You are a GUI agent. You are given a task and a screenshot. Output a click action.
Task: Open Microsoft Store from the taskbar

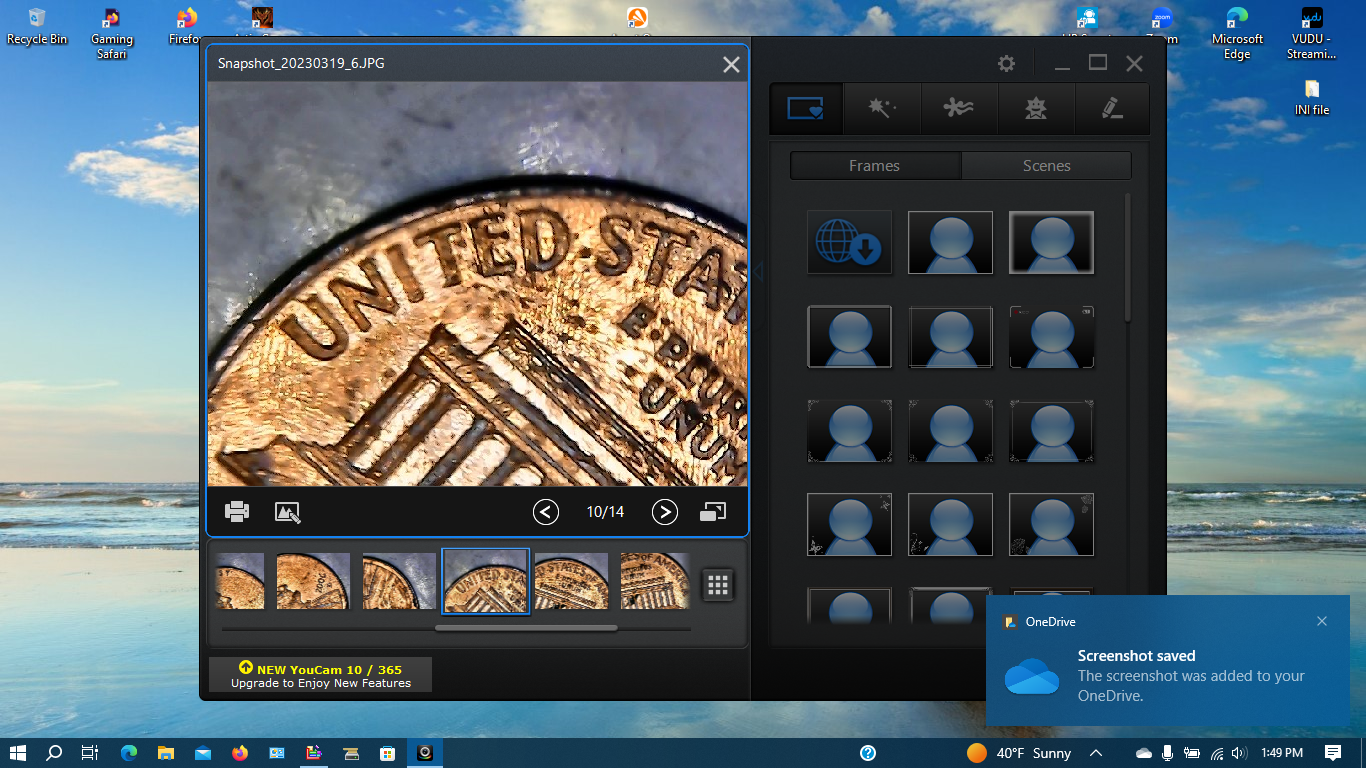tap(388, 753)
